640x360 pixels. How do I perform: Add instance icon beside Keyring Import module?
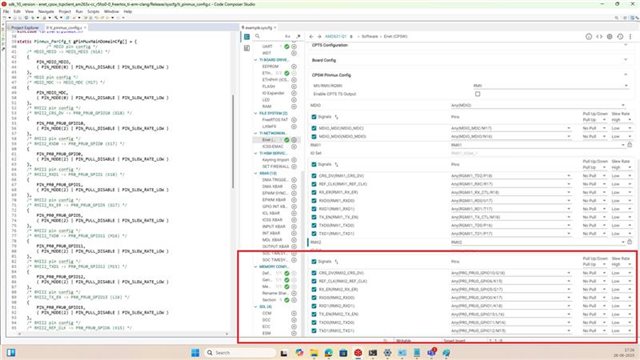pos(294,160)
